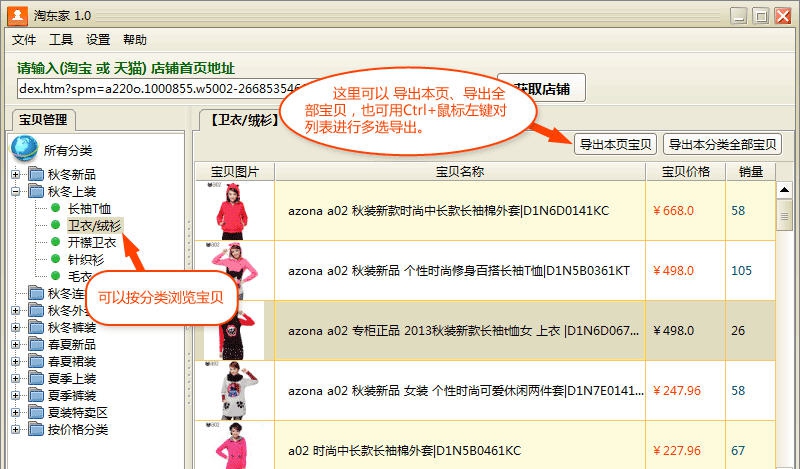The image size is (800, 469).
Task: Expand the 夏季上装 tree node
Action: 15,379
